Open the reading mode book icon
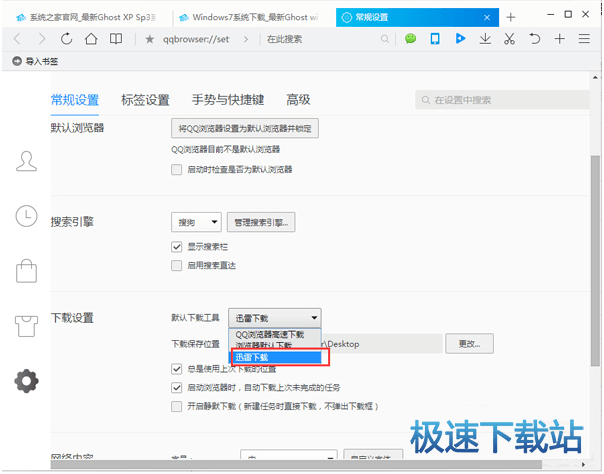 [x=116, y=39]
